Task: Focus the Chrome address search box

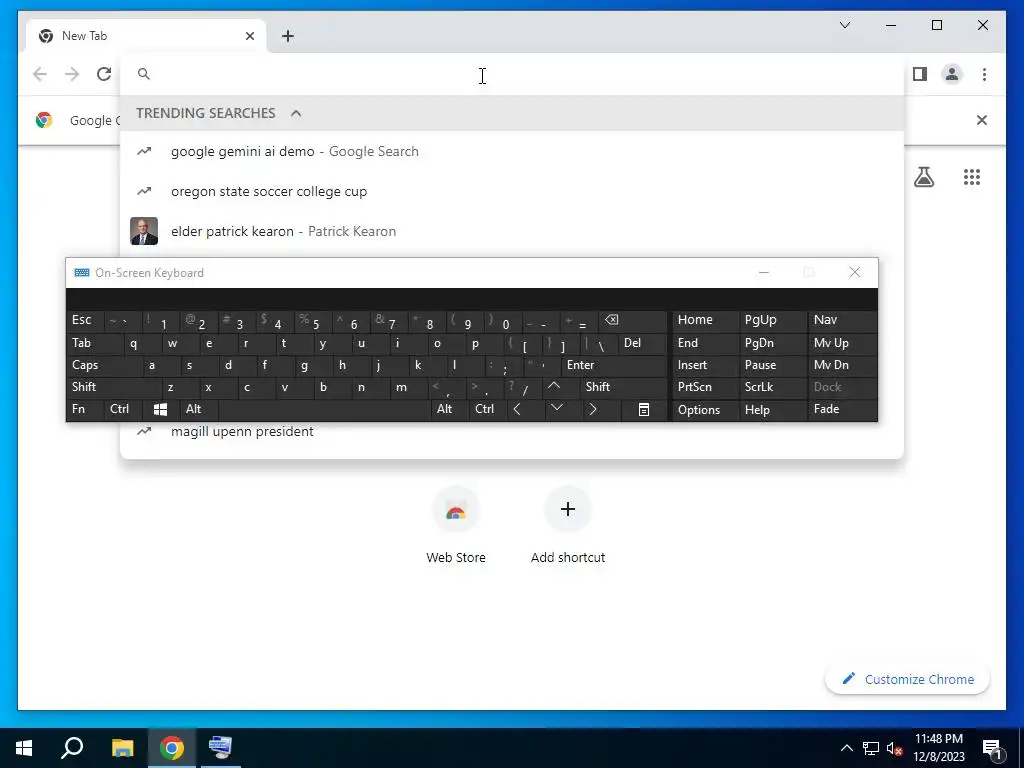Action: [512, 74]
